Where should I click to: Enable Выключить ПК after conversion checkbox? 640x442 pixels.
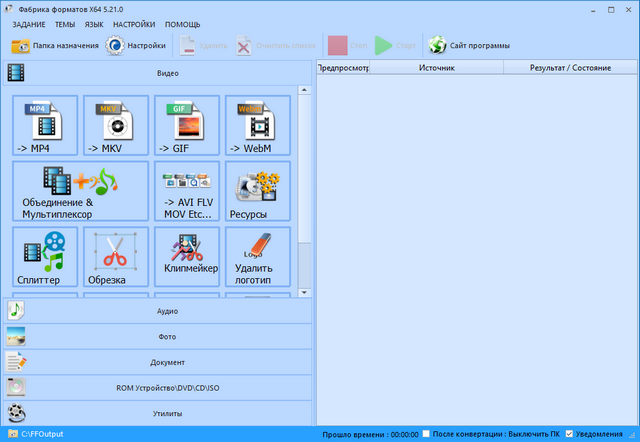pyautogui.click(x=427, y=435)
